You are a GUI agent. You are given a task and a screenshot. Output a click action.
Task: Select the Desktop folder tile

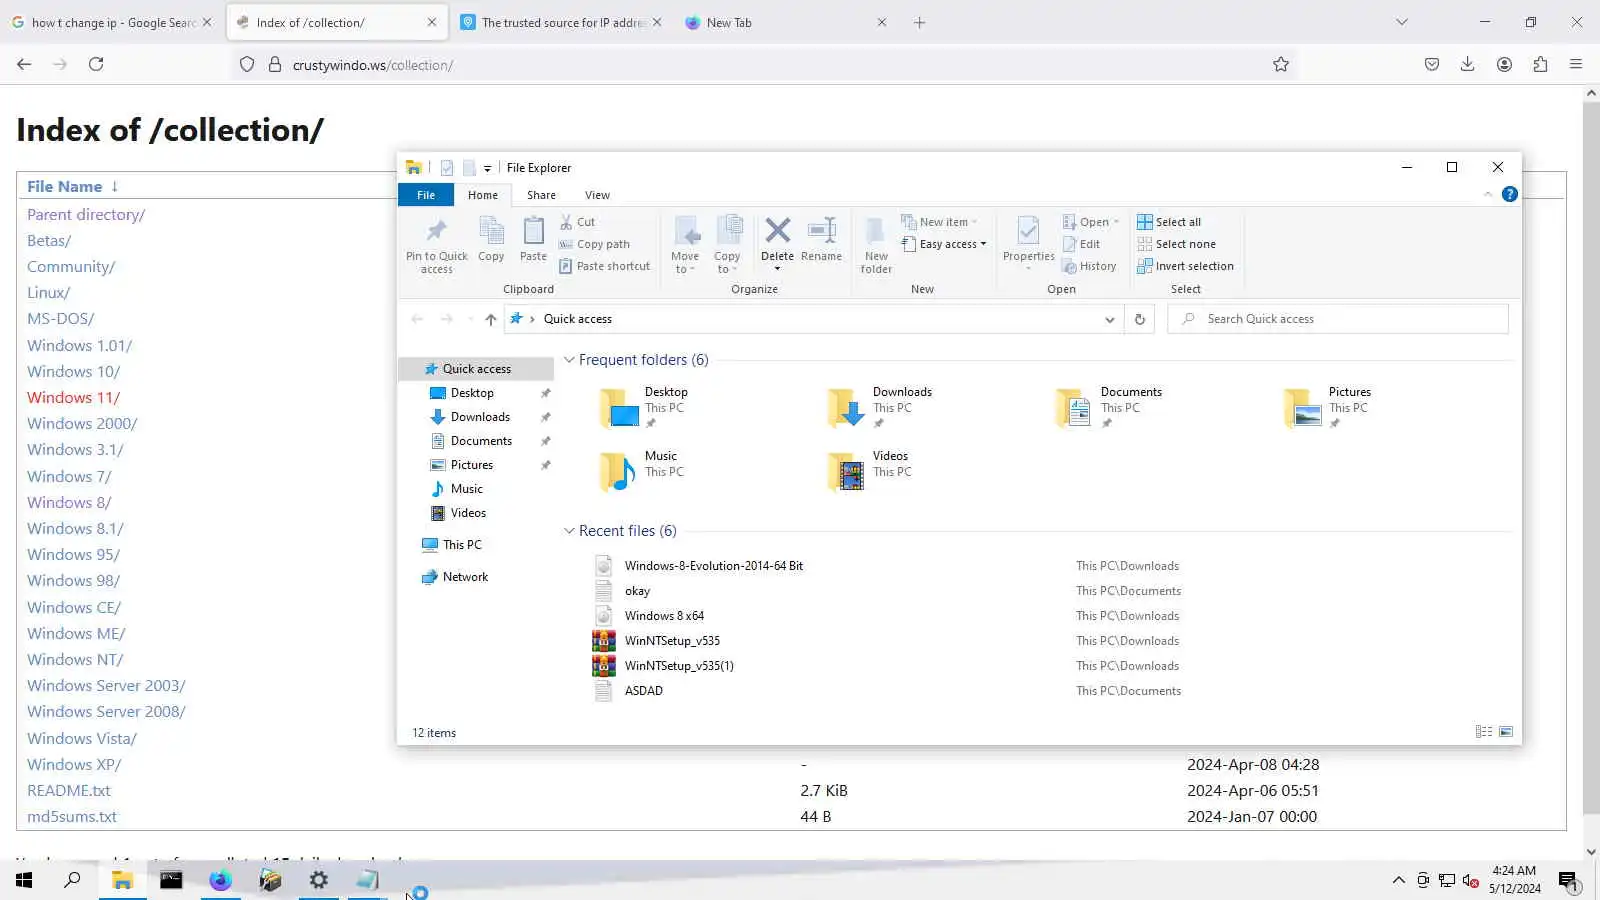[643, 407]
